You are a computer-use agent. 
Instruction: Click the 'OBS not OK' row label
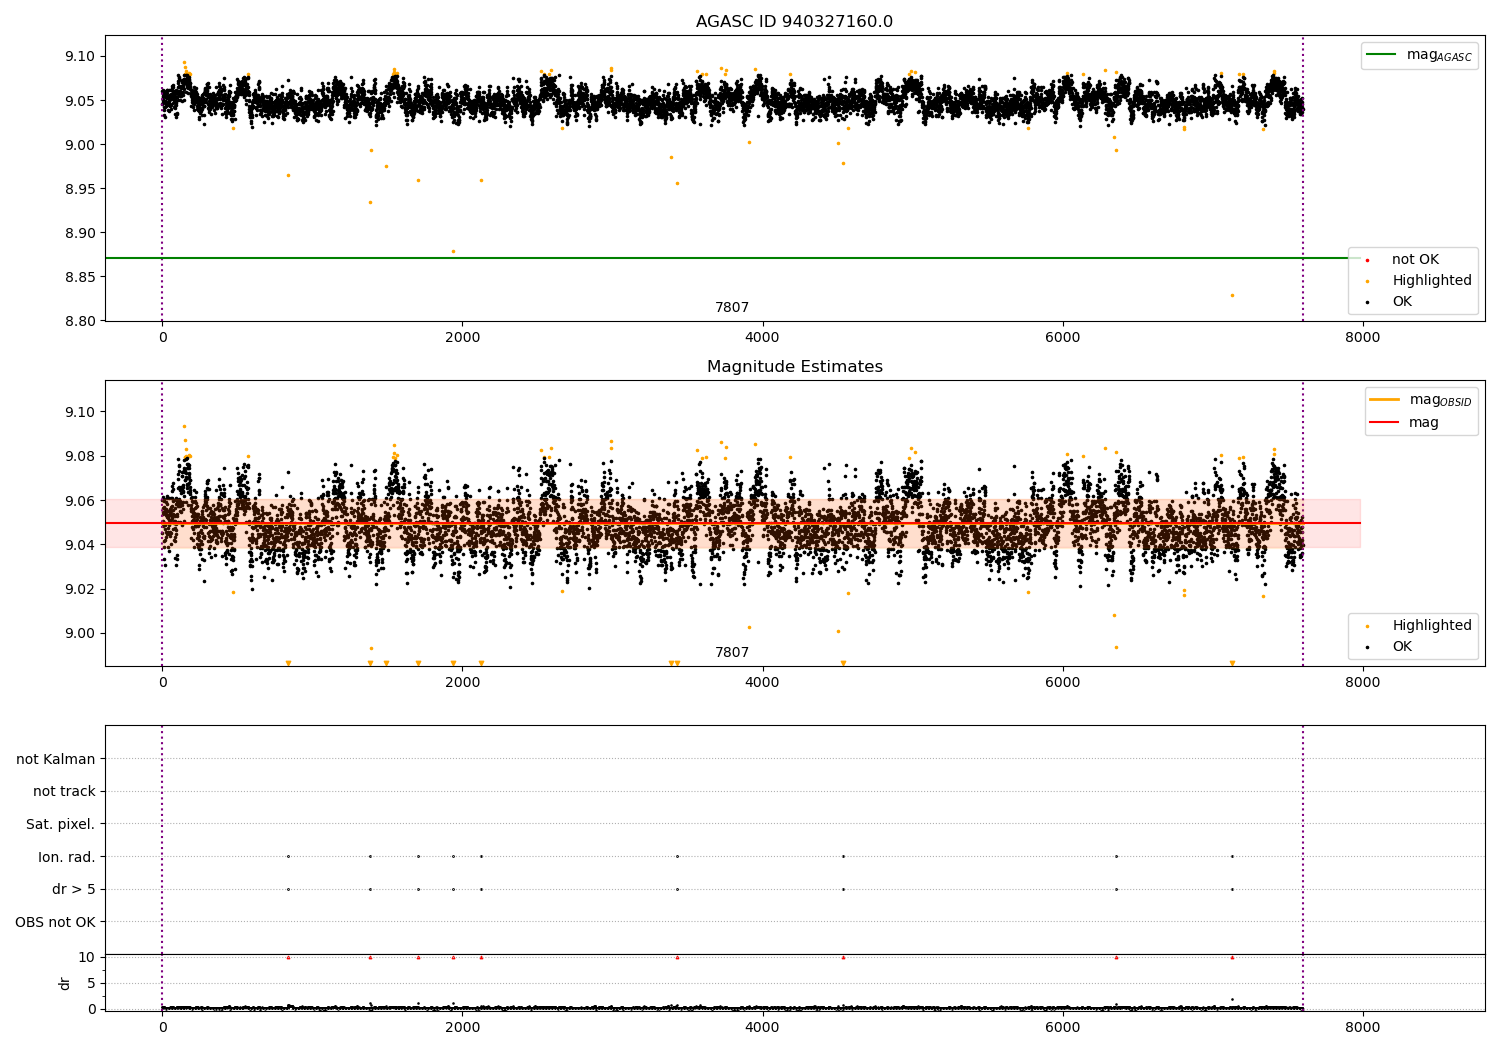pyautogui.click(x=56, y=922)
